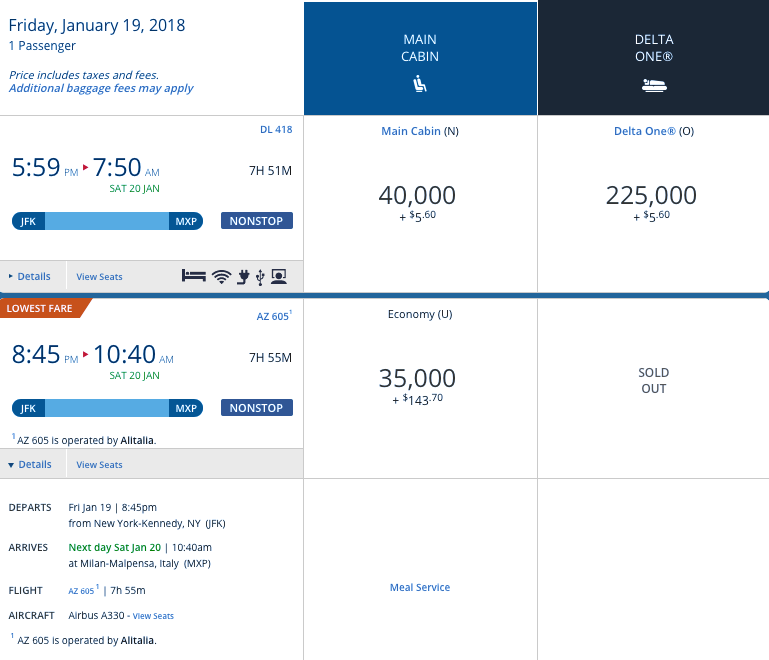Click the Wi-Fi amenity icon
This screenshot has width=769, height=660.
[x=221, y=276]
